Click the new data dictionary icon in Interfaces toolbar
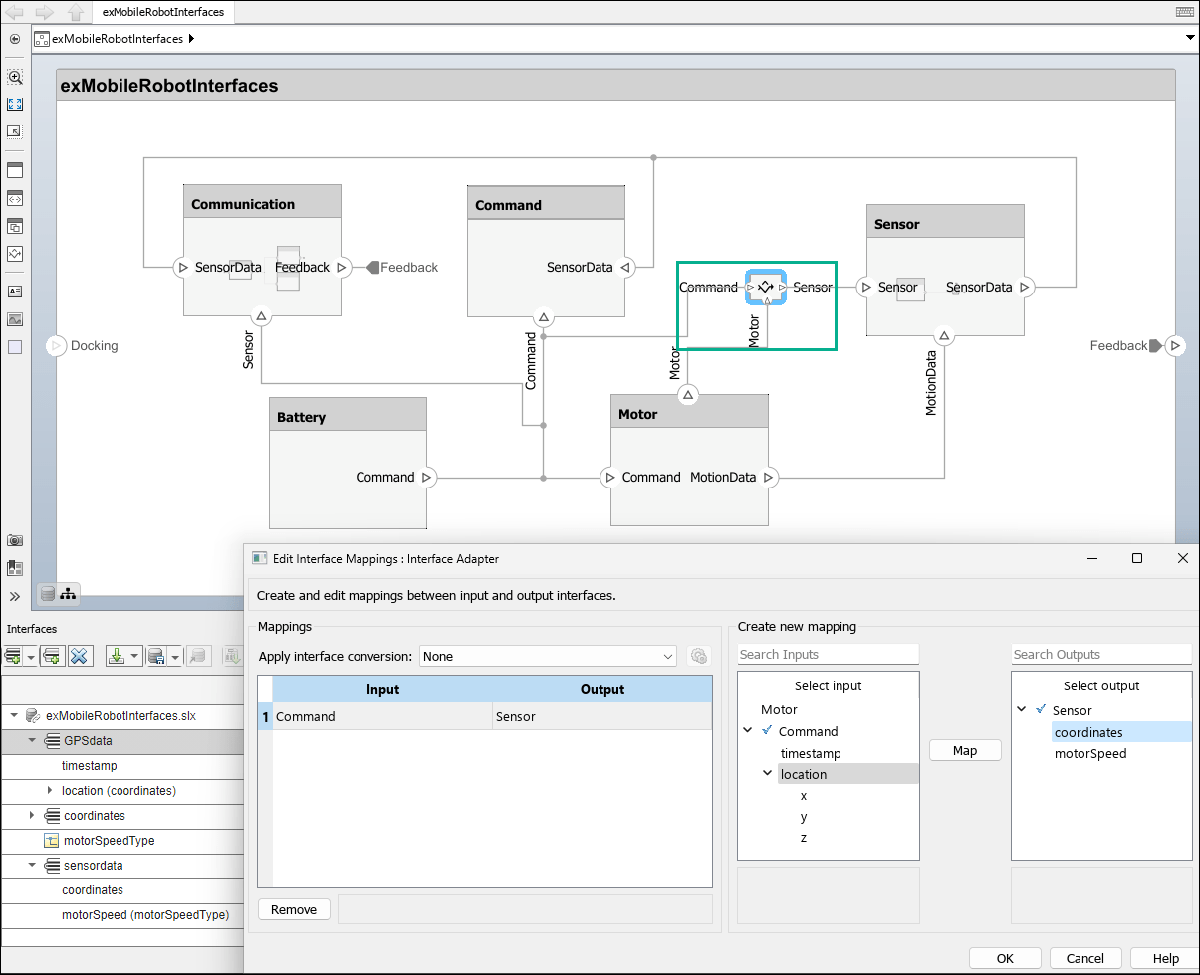 [x=12, y=655]
